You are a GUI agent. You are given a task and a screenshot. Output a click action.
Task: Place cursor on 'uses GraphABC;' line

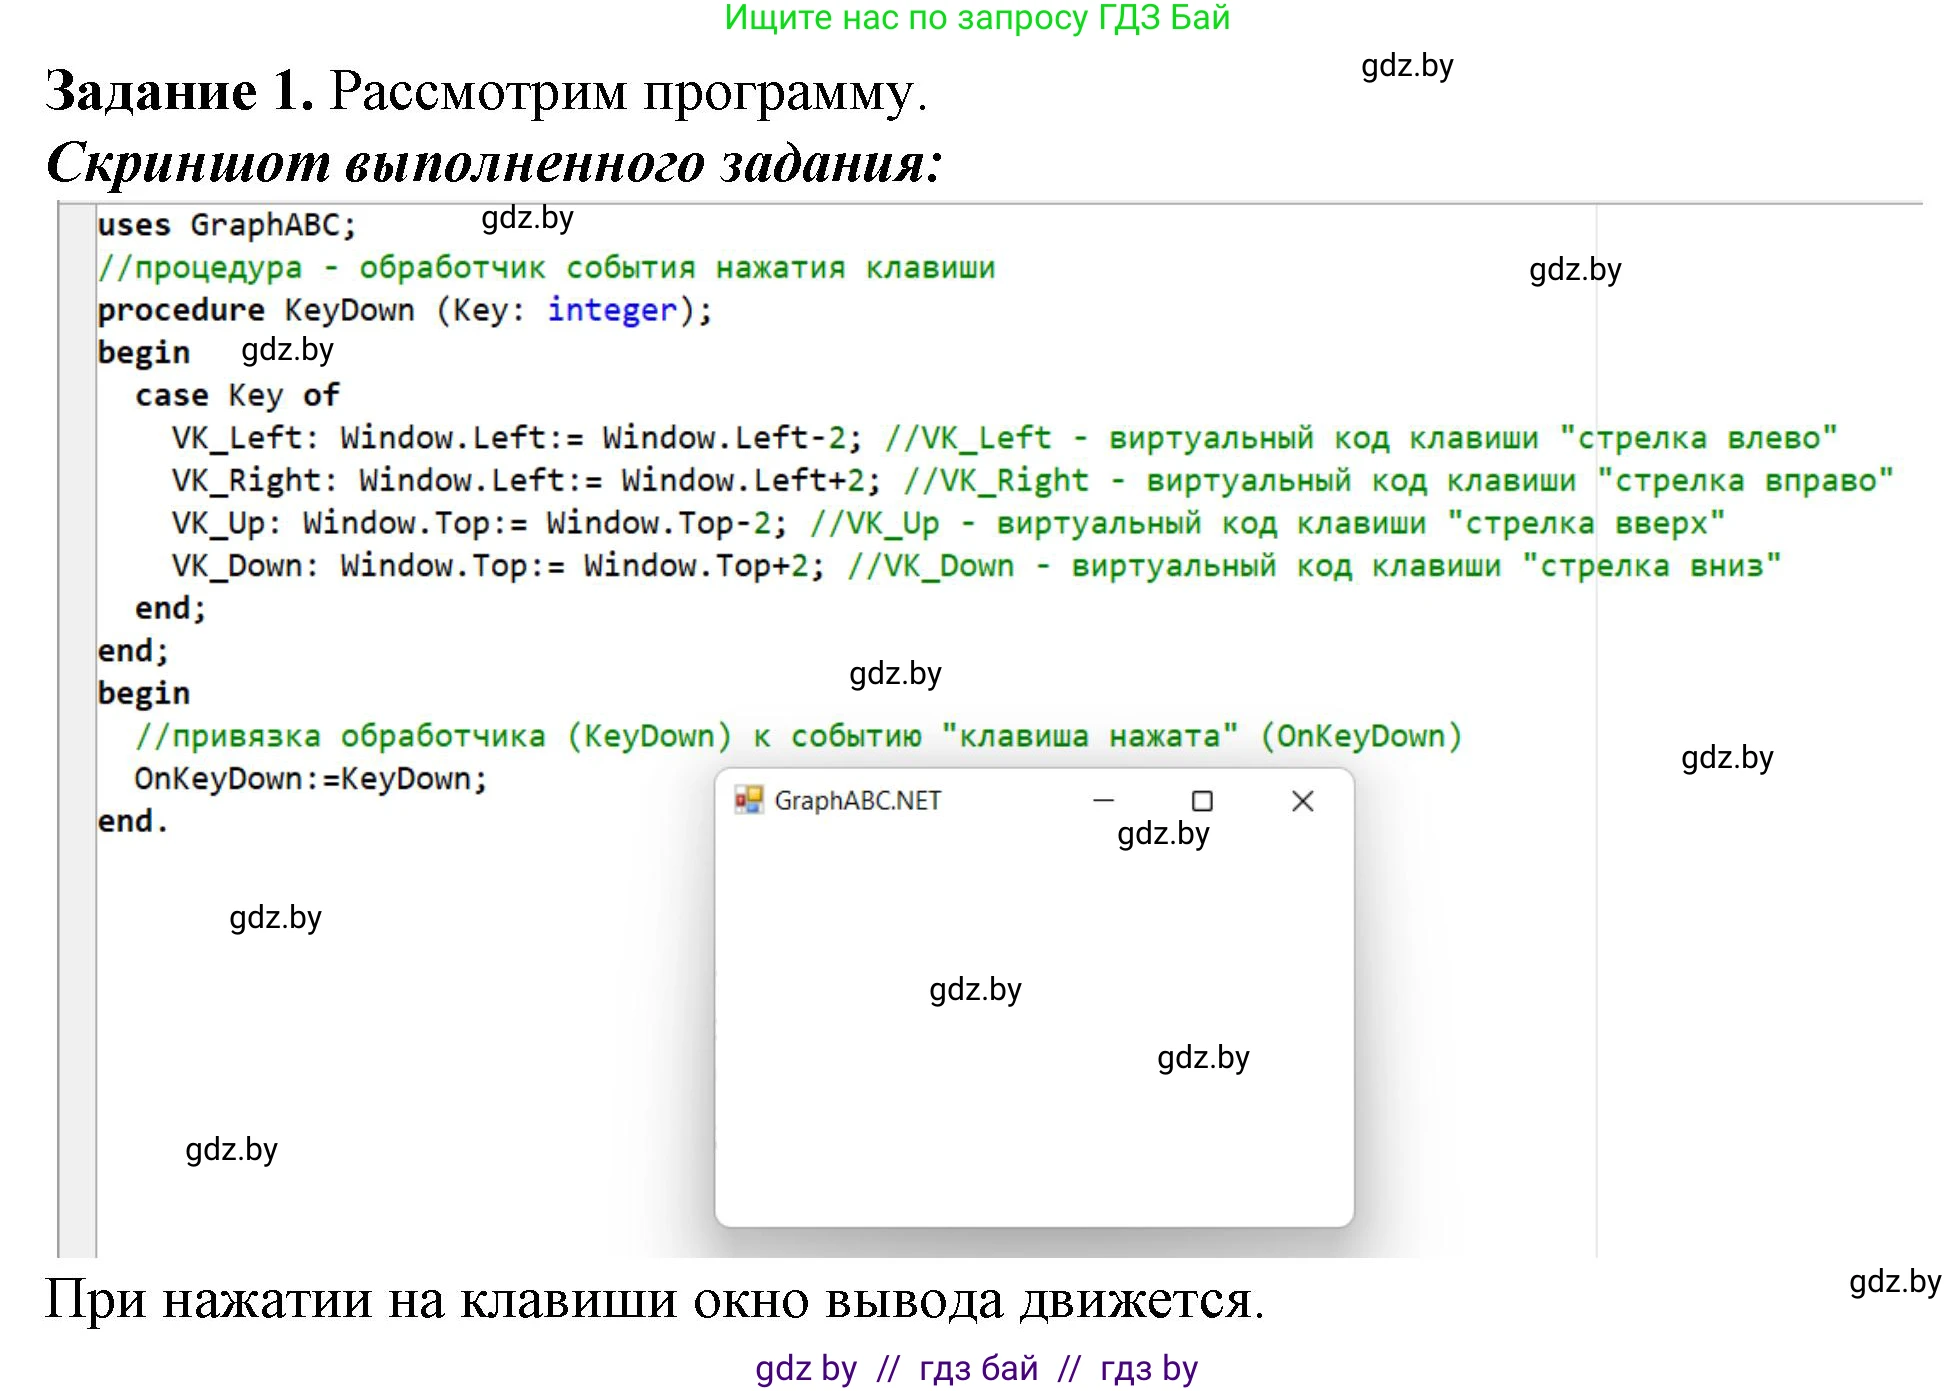tap(226, 225)
